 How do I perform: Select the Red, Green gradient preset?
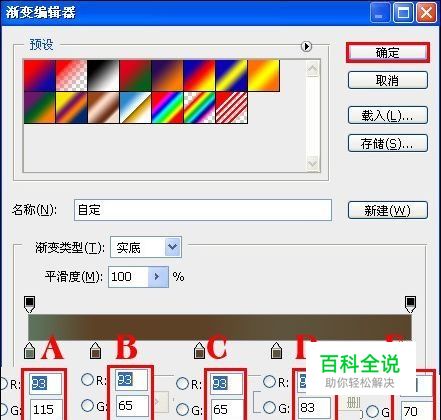(136, 76)
